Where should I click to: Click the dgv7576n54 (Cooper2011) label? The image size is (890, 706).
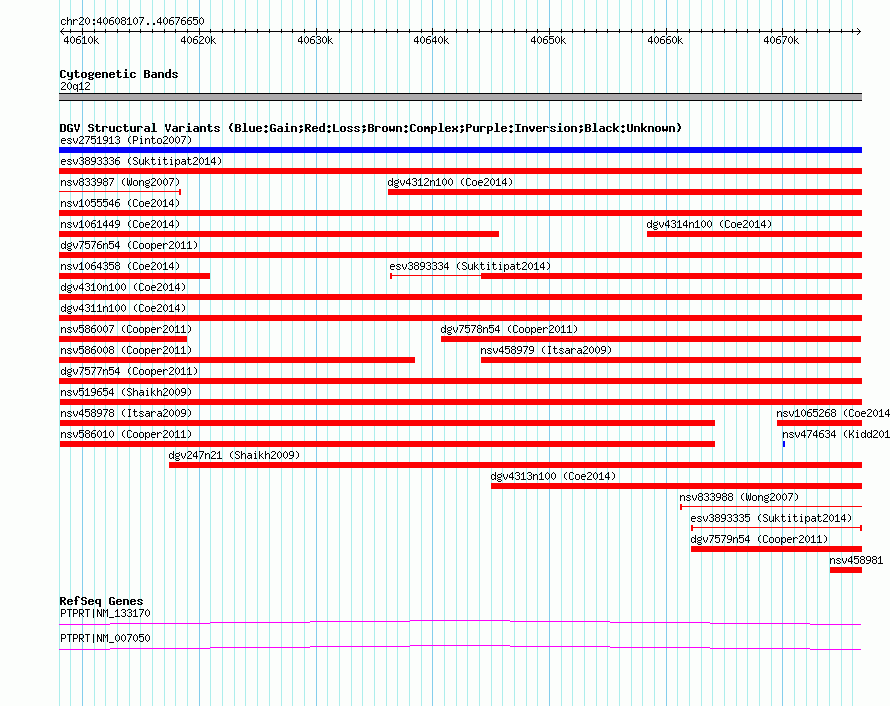(129, 245)
